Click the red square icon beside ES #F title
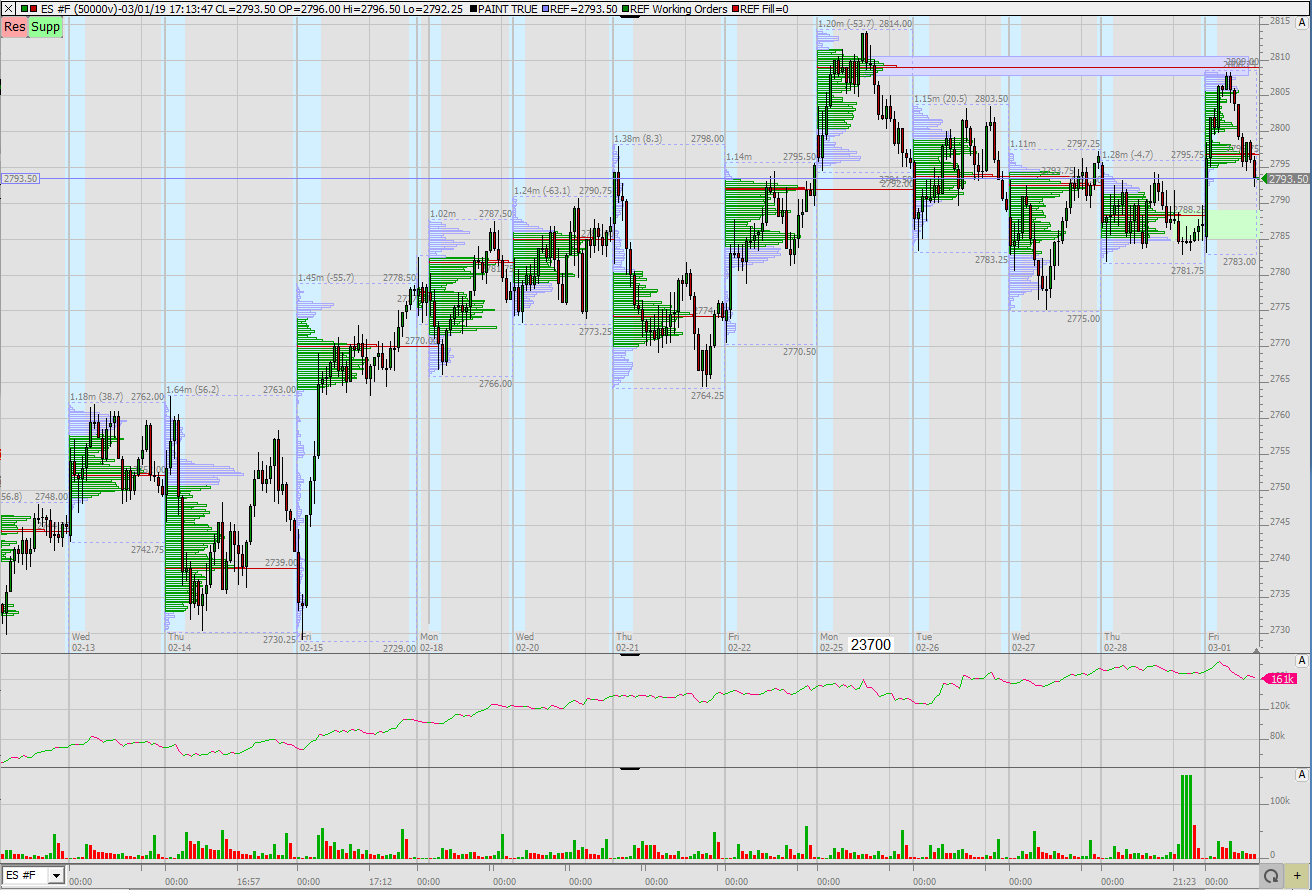 [33, 9]
